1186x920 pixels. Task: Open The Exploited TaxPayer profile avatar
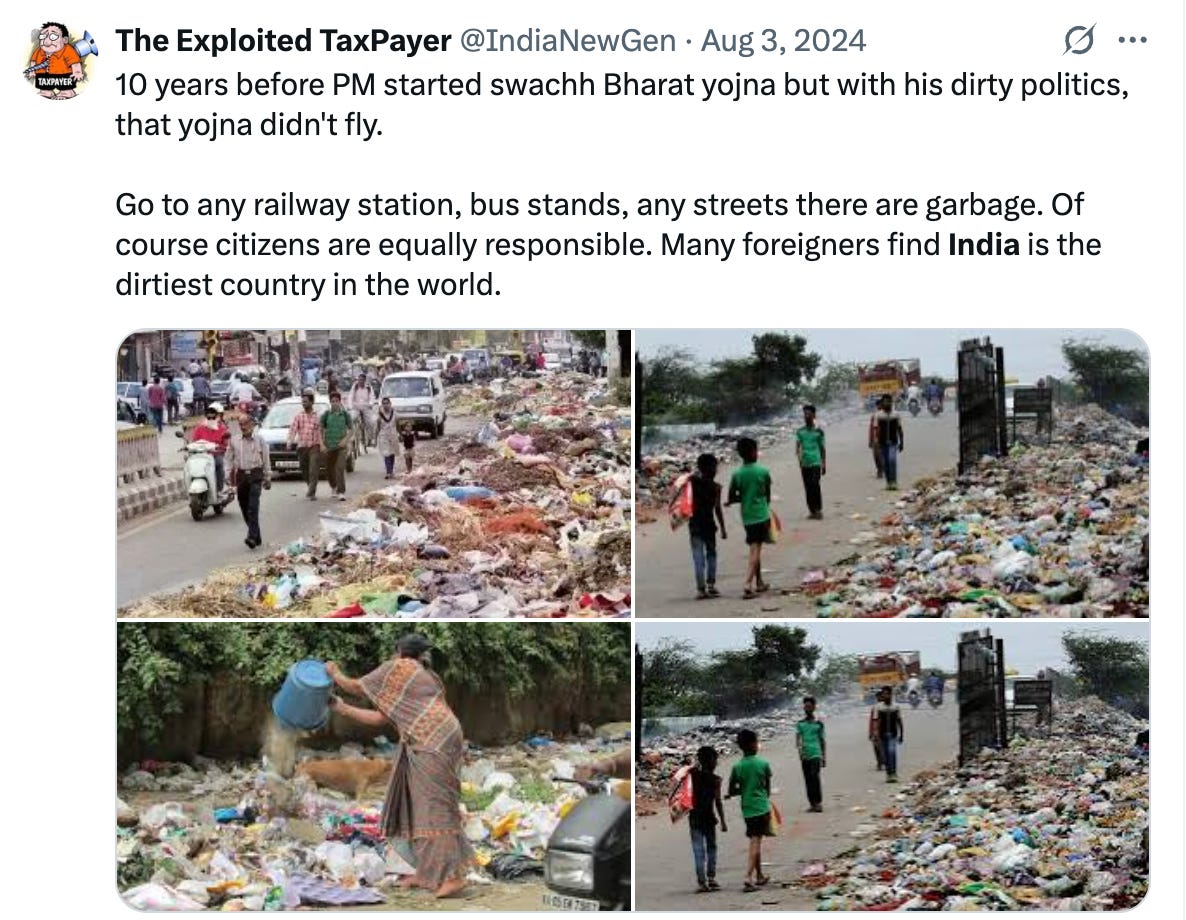[x=60, y=61]
